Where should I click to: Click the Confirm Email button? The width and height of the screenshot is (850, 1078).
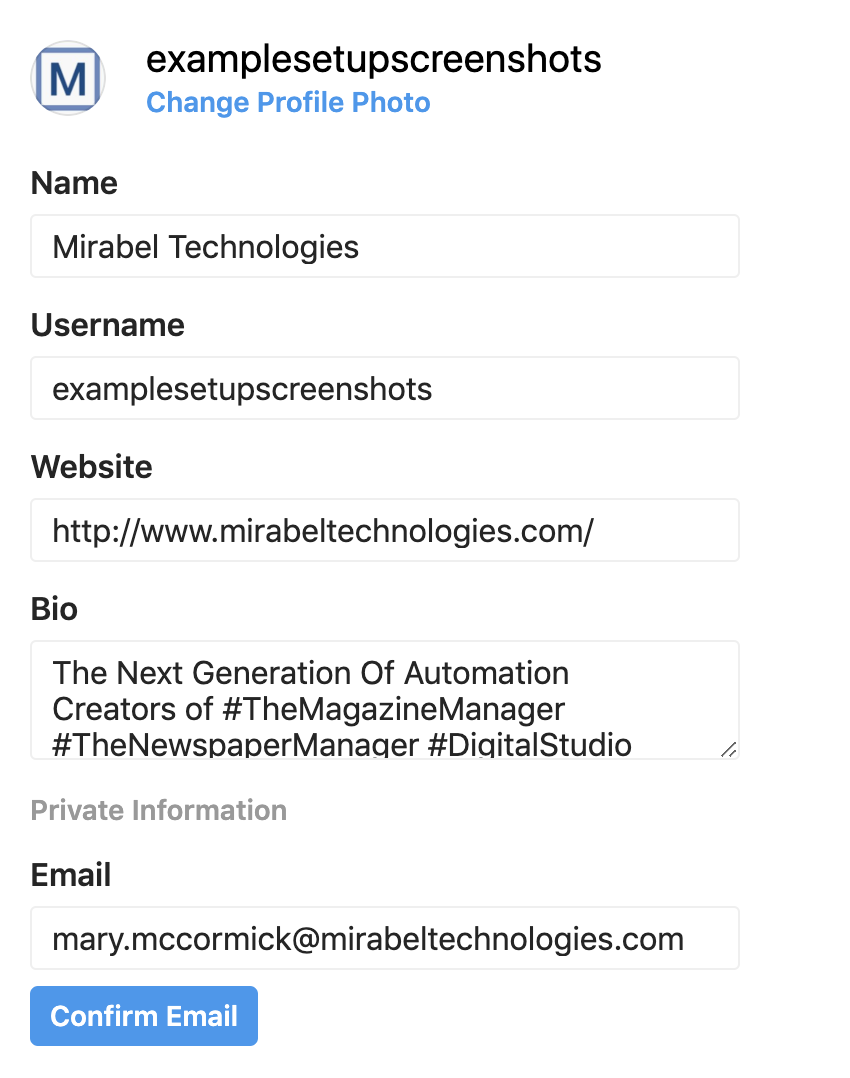pyautogui.click(x=144, y=1016)
